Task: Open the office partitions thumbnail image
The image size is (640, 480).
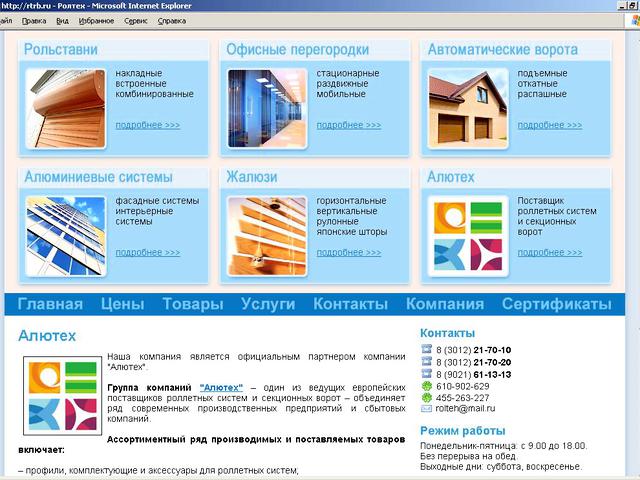Action: pyautogui.click(x=267, y=109)
